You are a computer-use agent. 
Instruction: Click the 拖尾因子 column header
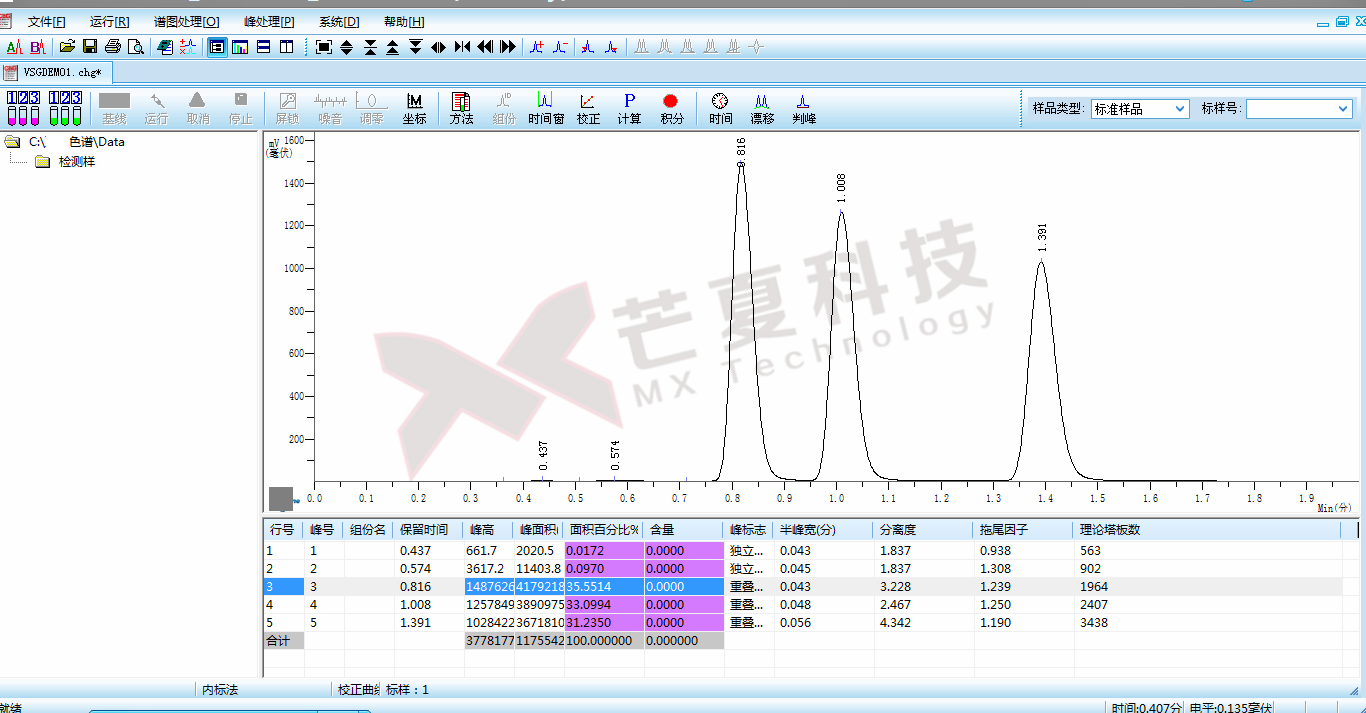pyautogui.click(x=1024, y=530)
